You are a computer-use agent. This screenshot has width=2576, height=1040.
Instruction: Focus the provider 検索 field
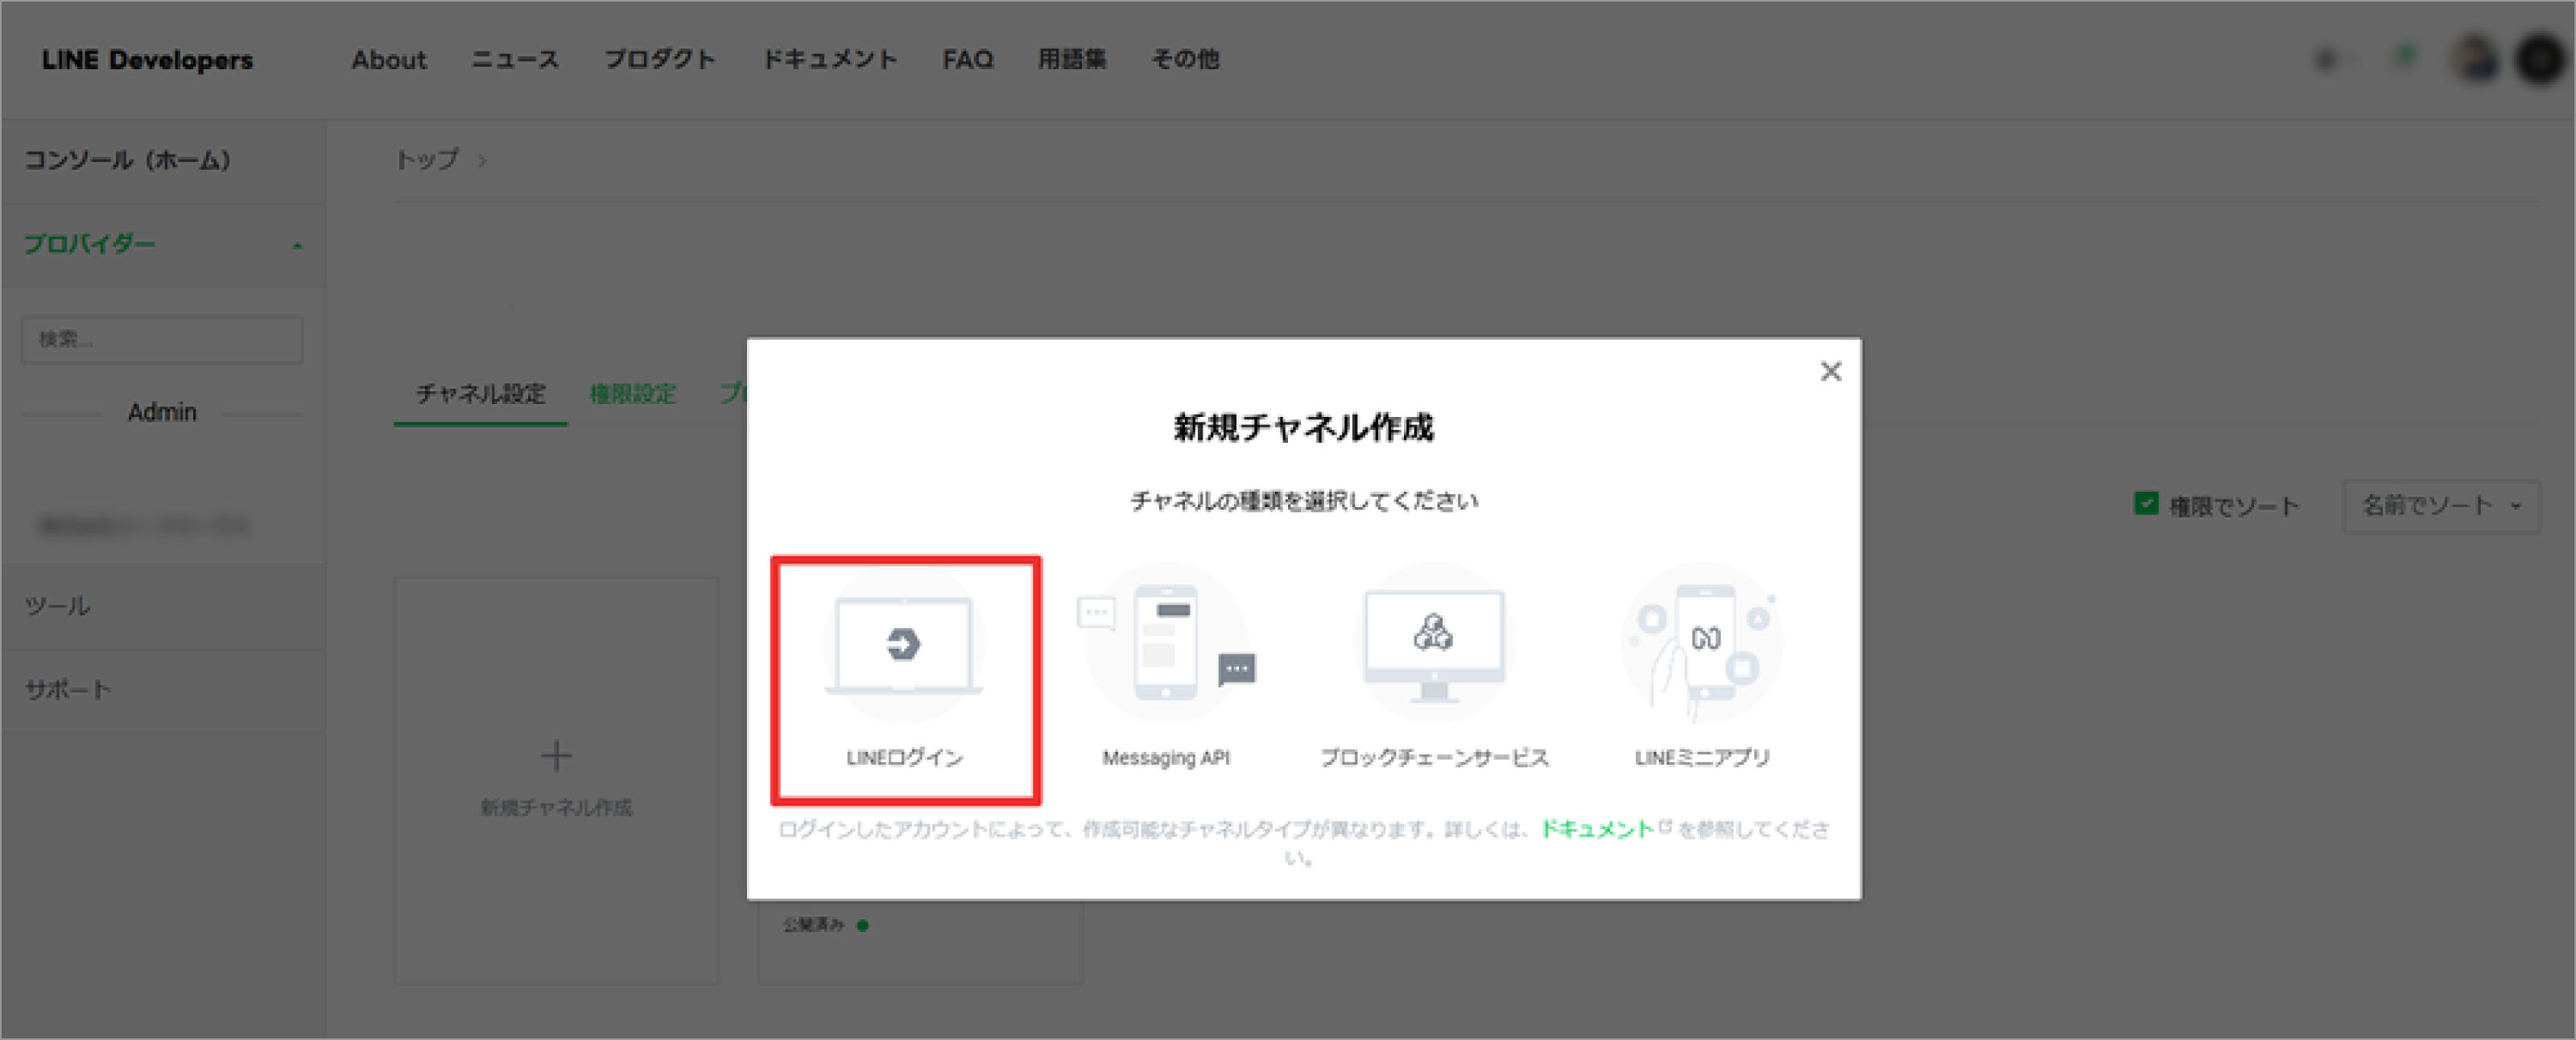coord(162,340)
